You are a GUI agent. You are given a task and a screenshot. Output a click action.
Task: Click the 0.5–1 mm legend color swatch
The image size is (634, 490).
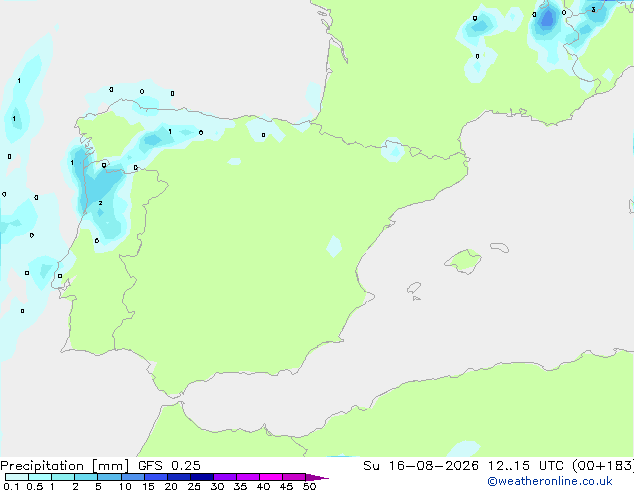tap(40, 477)
